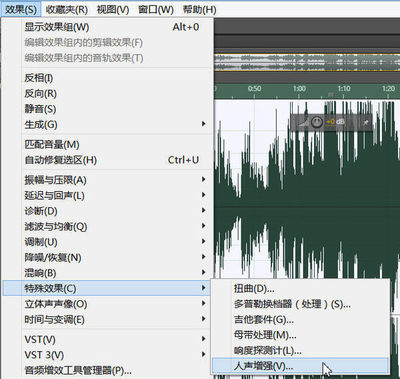Click the 0:50 mark on the timeline ruler
This screenshot has width=400, height=379.
pos(254,89)
